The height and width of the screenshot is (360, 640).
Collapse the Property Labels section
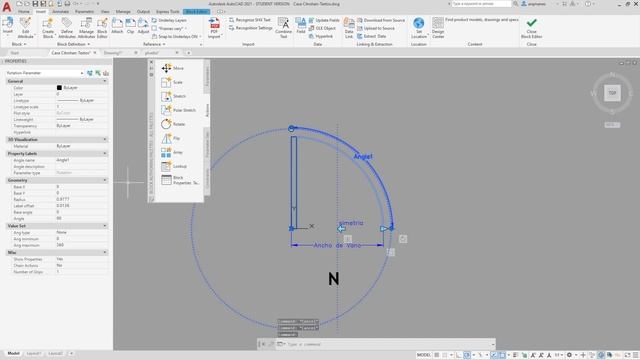(105, 153)
